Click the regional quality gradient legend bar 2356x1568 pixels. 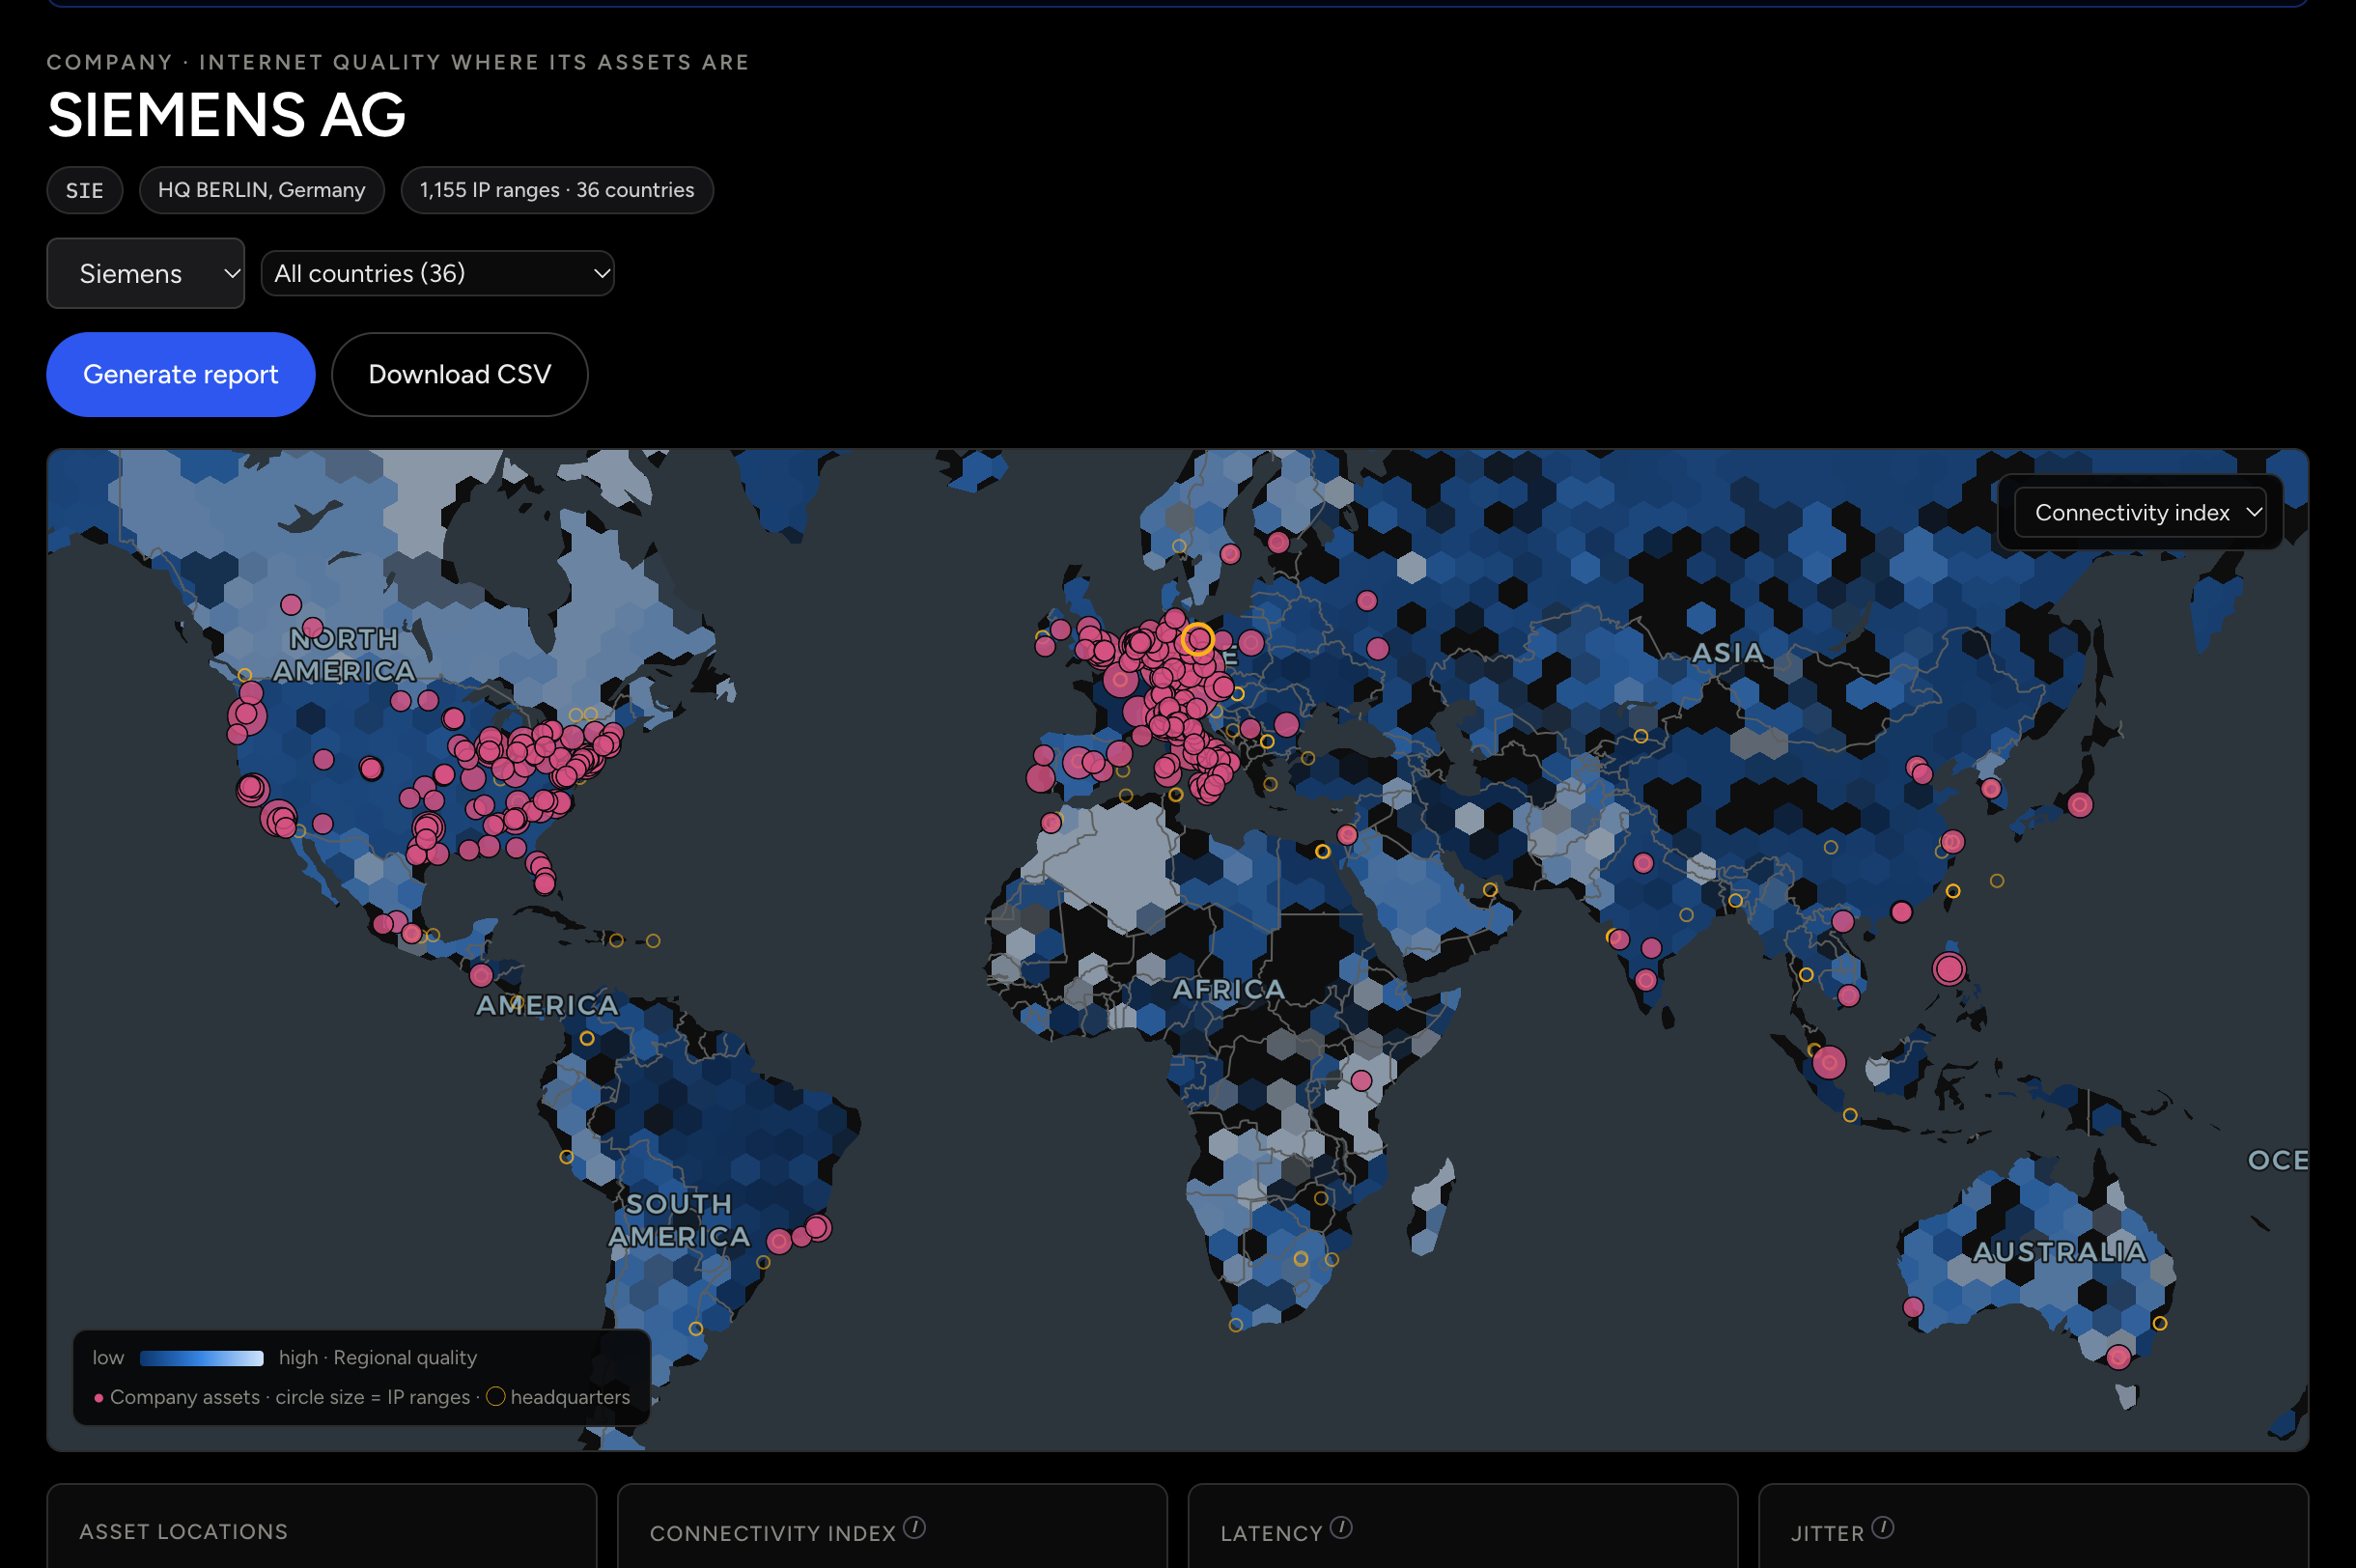click(201, 1358)
